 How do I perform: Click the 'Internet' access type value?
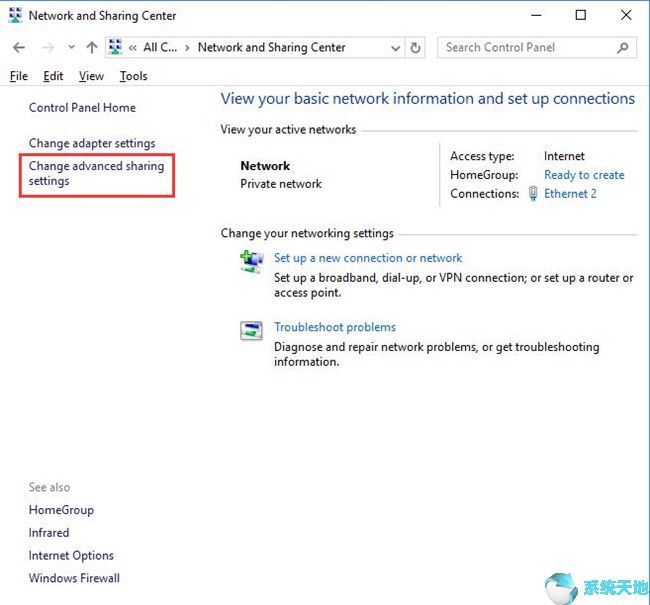pyautogui.click(x=564, y=156)
